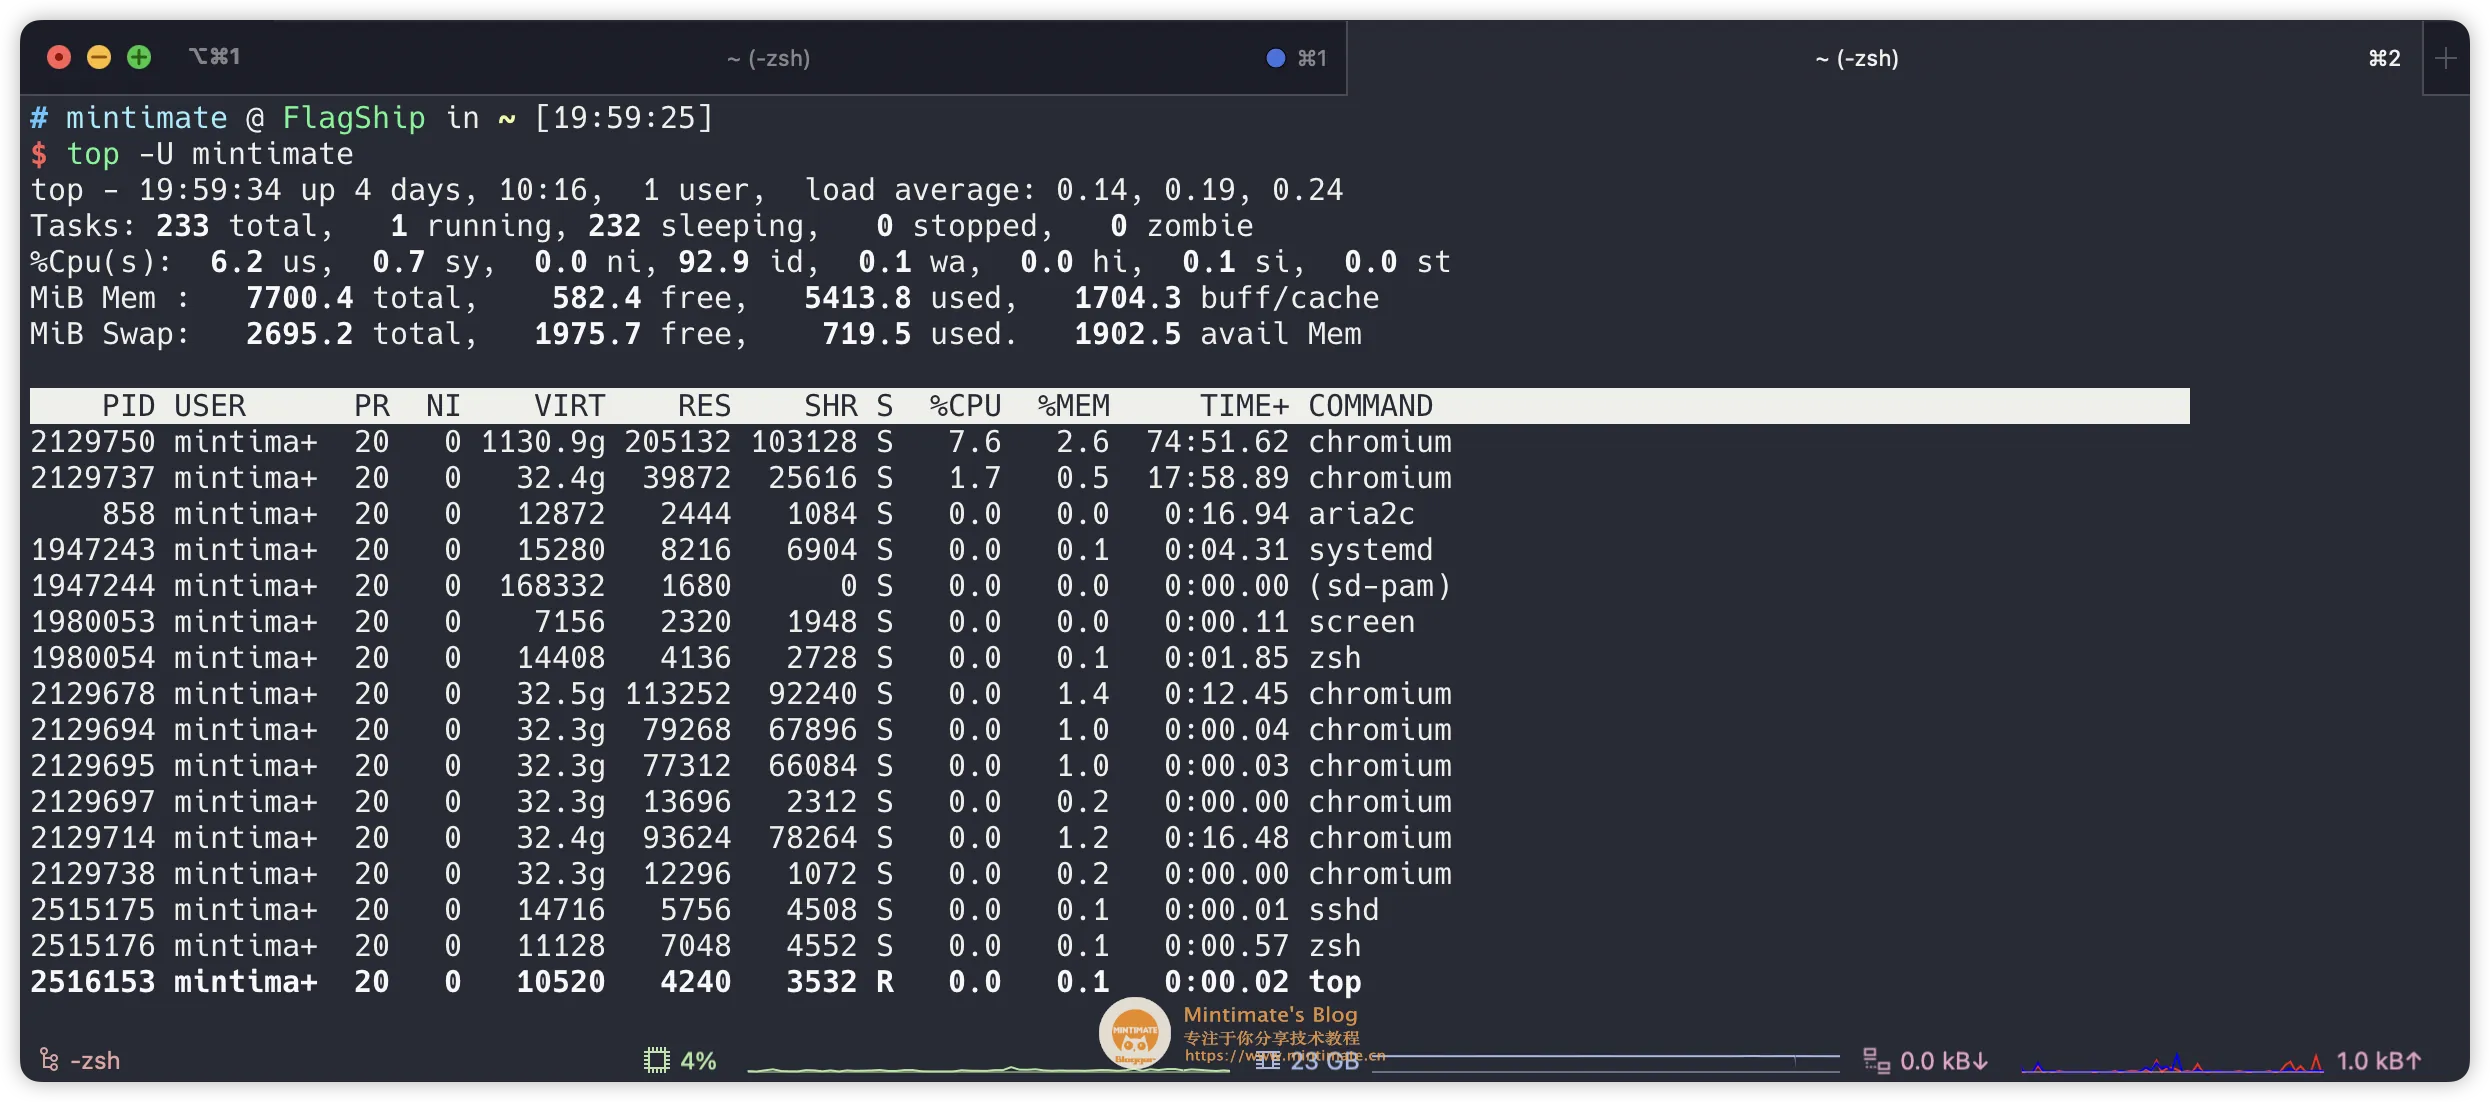This screenshot has height=1102, width=2490.
Task: Click the COMMAND column header
Action: 1370,406
